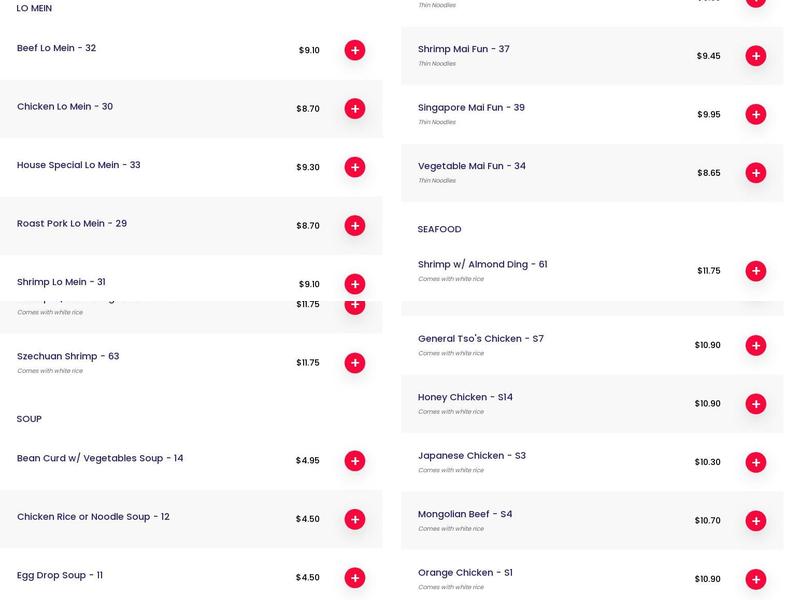The width and height of the screenshot is (800, 600).
Task: Add Bean Curd w/ Vegetables Soup
Action: coord(355,461)
